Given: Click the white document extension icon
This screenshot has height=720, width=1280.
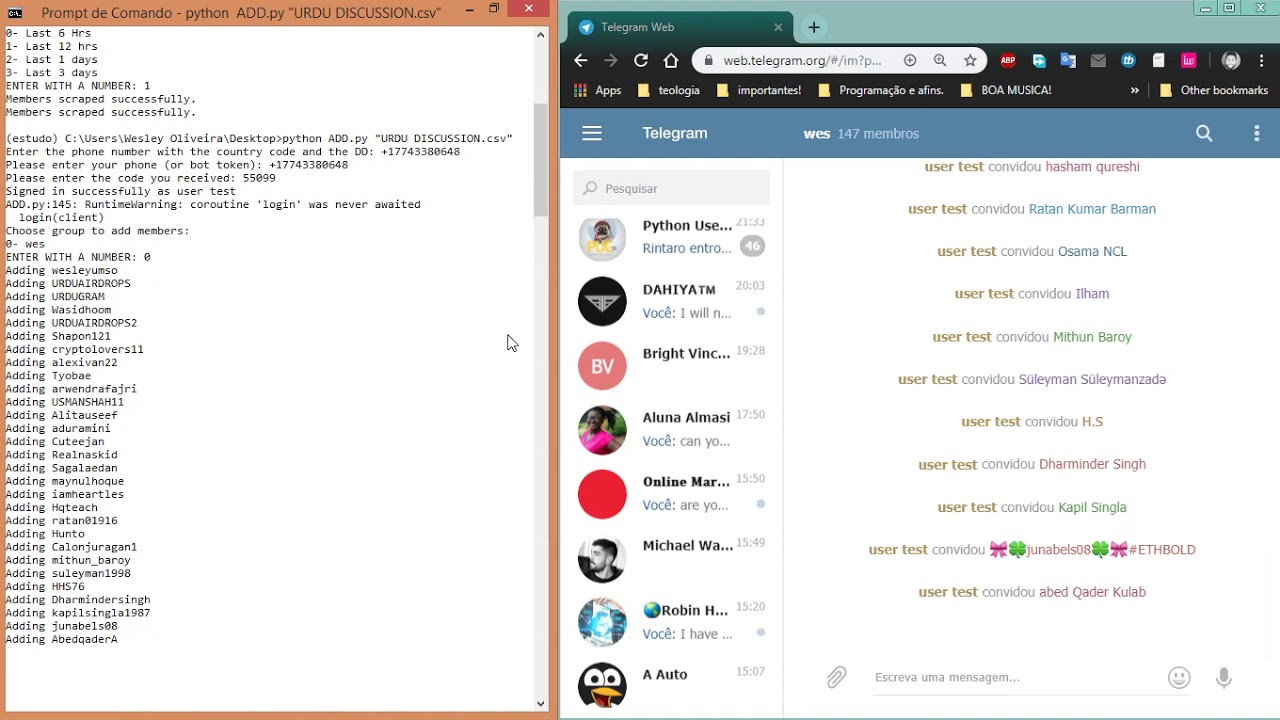Looking at the screenshot, I should click(1159, 60).
